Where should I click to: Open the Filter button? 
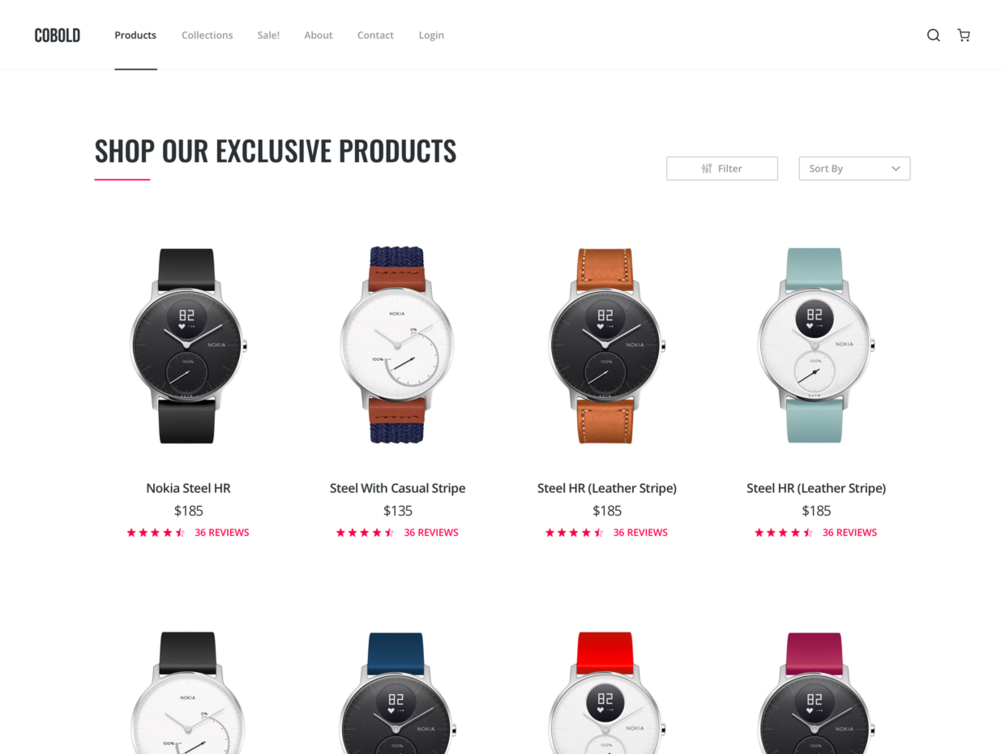722,169
